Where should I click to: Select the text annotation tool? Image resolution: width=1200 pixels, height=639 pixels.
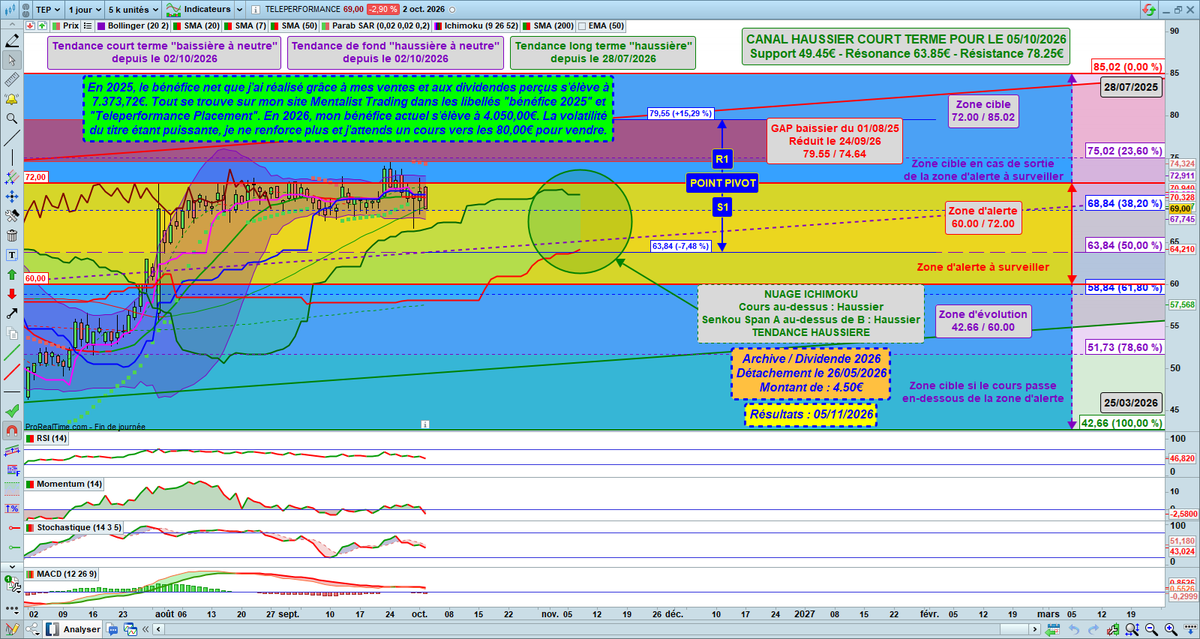pos(12,255)
